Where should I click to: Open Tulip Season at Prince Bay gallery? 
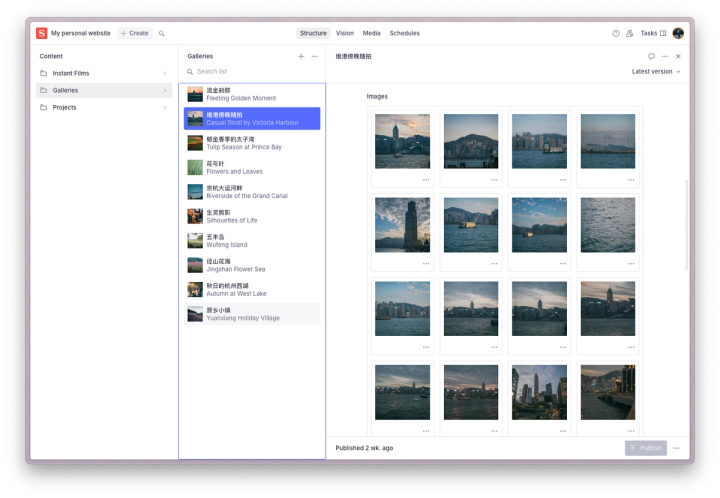coord(252,143)
